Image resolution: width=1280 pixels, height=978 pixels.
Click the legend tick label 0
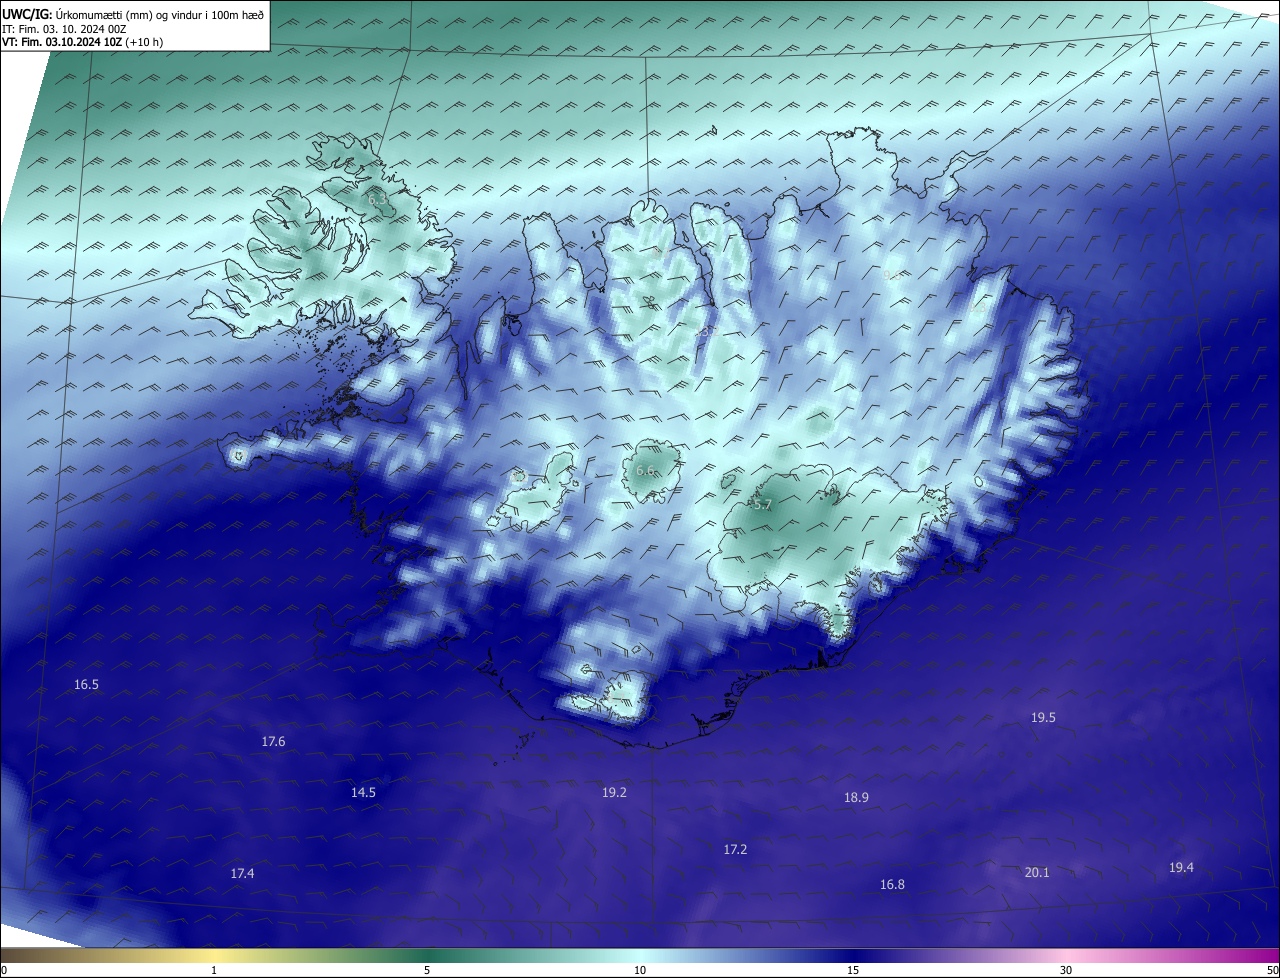click(4, 970)
